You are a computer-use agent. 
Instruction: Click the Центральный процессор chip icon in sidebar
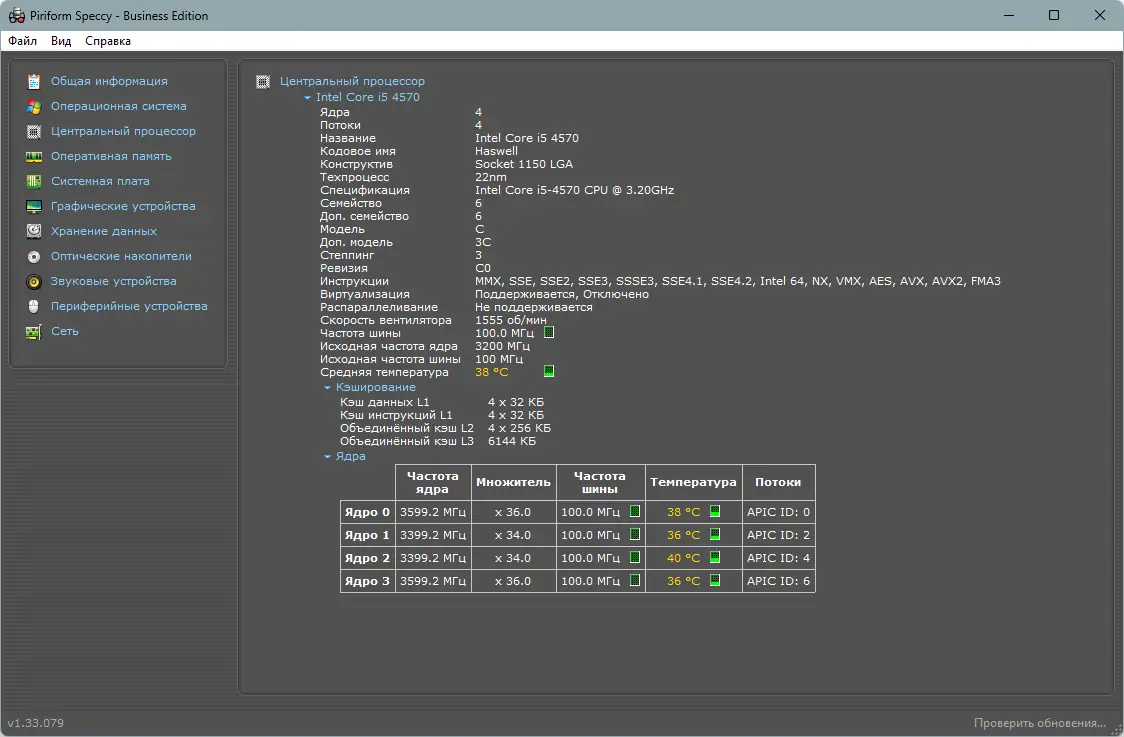coord(34,132)
